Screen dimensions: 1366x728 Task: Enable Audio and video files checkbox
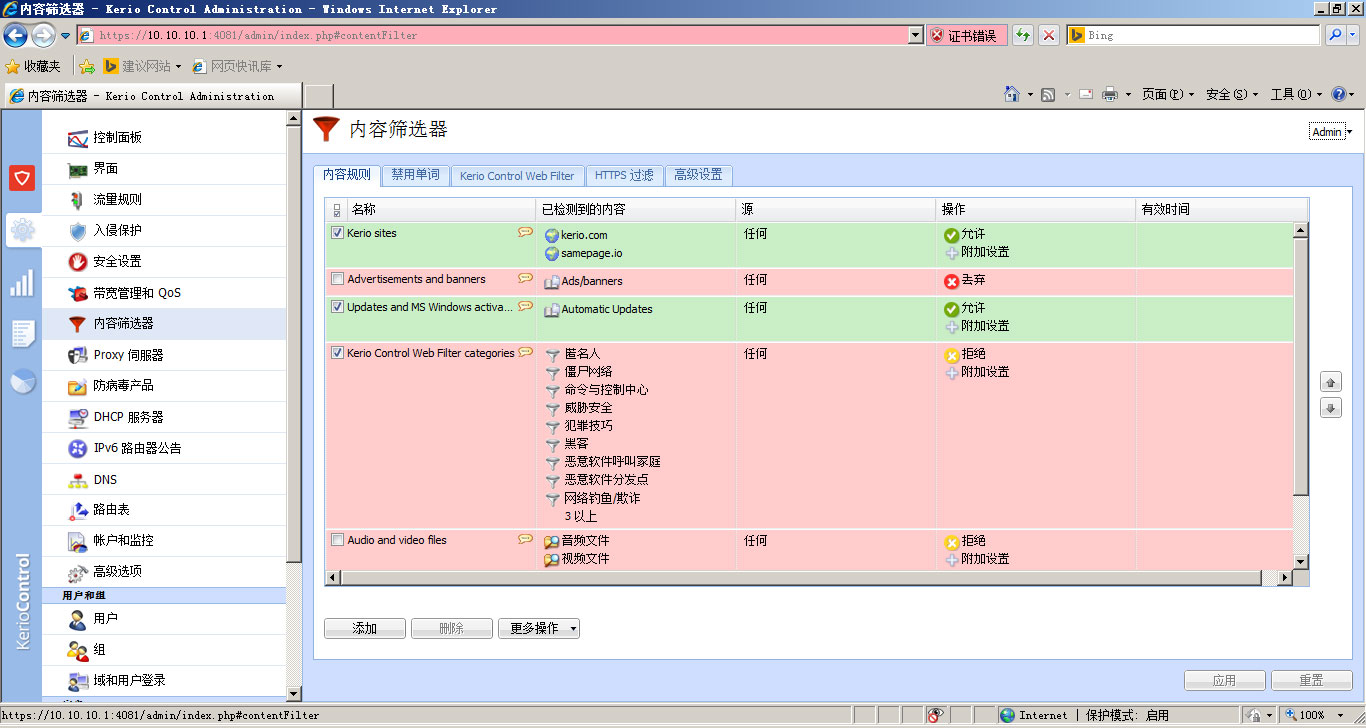click(x=338, y=540)
